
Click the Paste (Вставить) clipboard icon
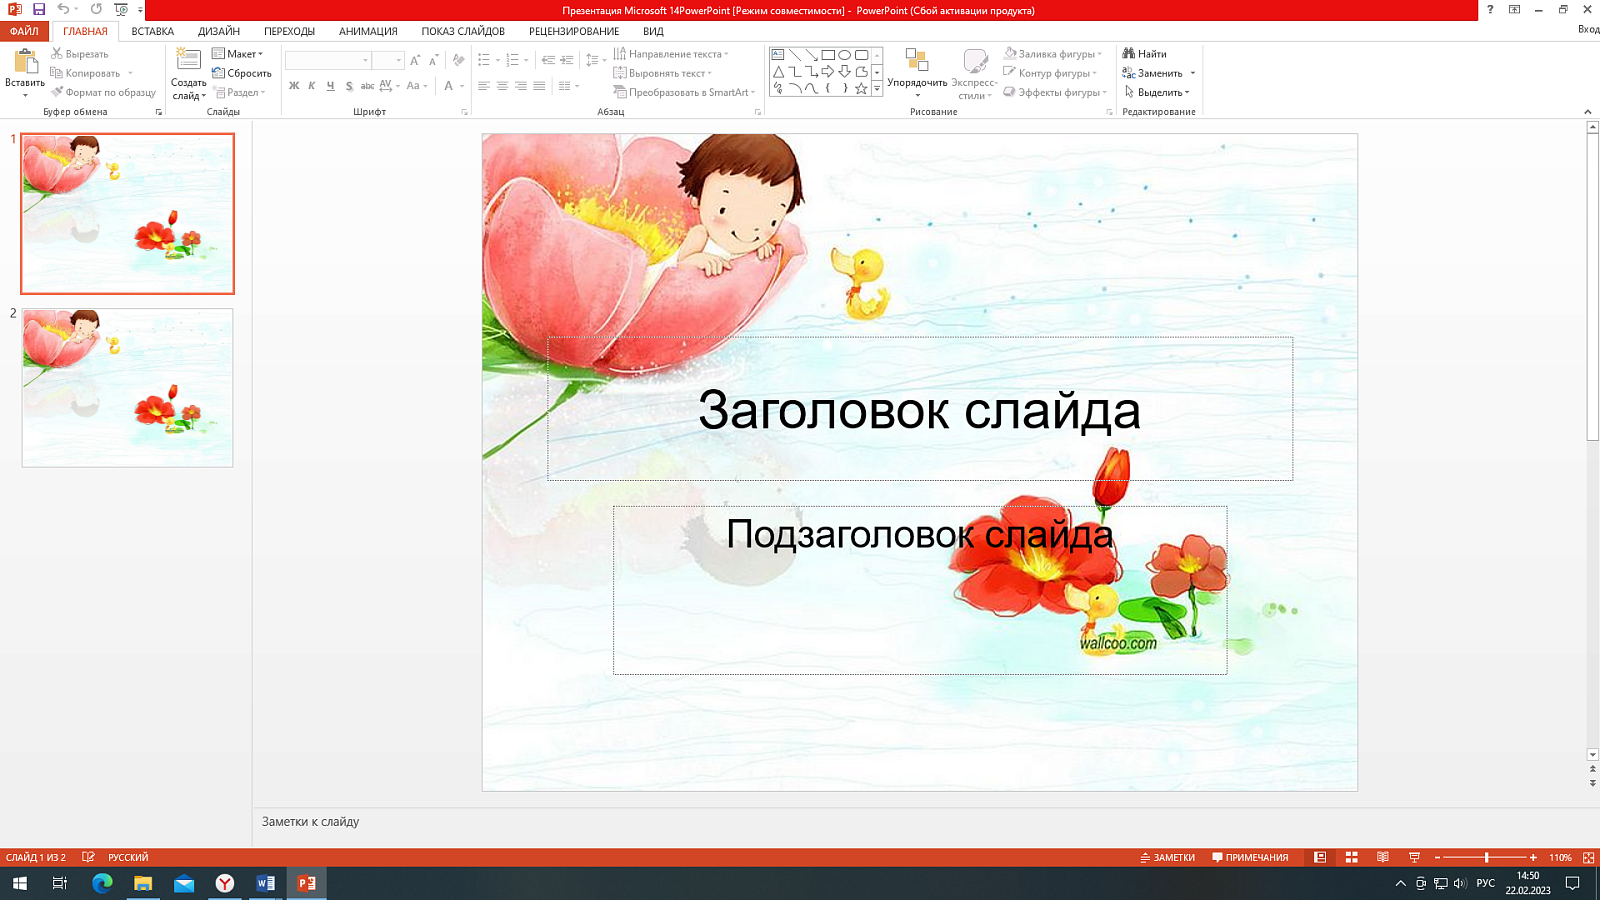tap(25, 62)
